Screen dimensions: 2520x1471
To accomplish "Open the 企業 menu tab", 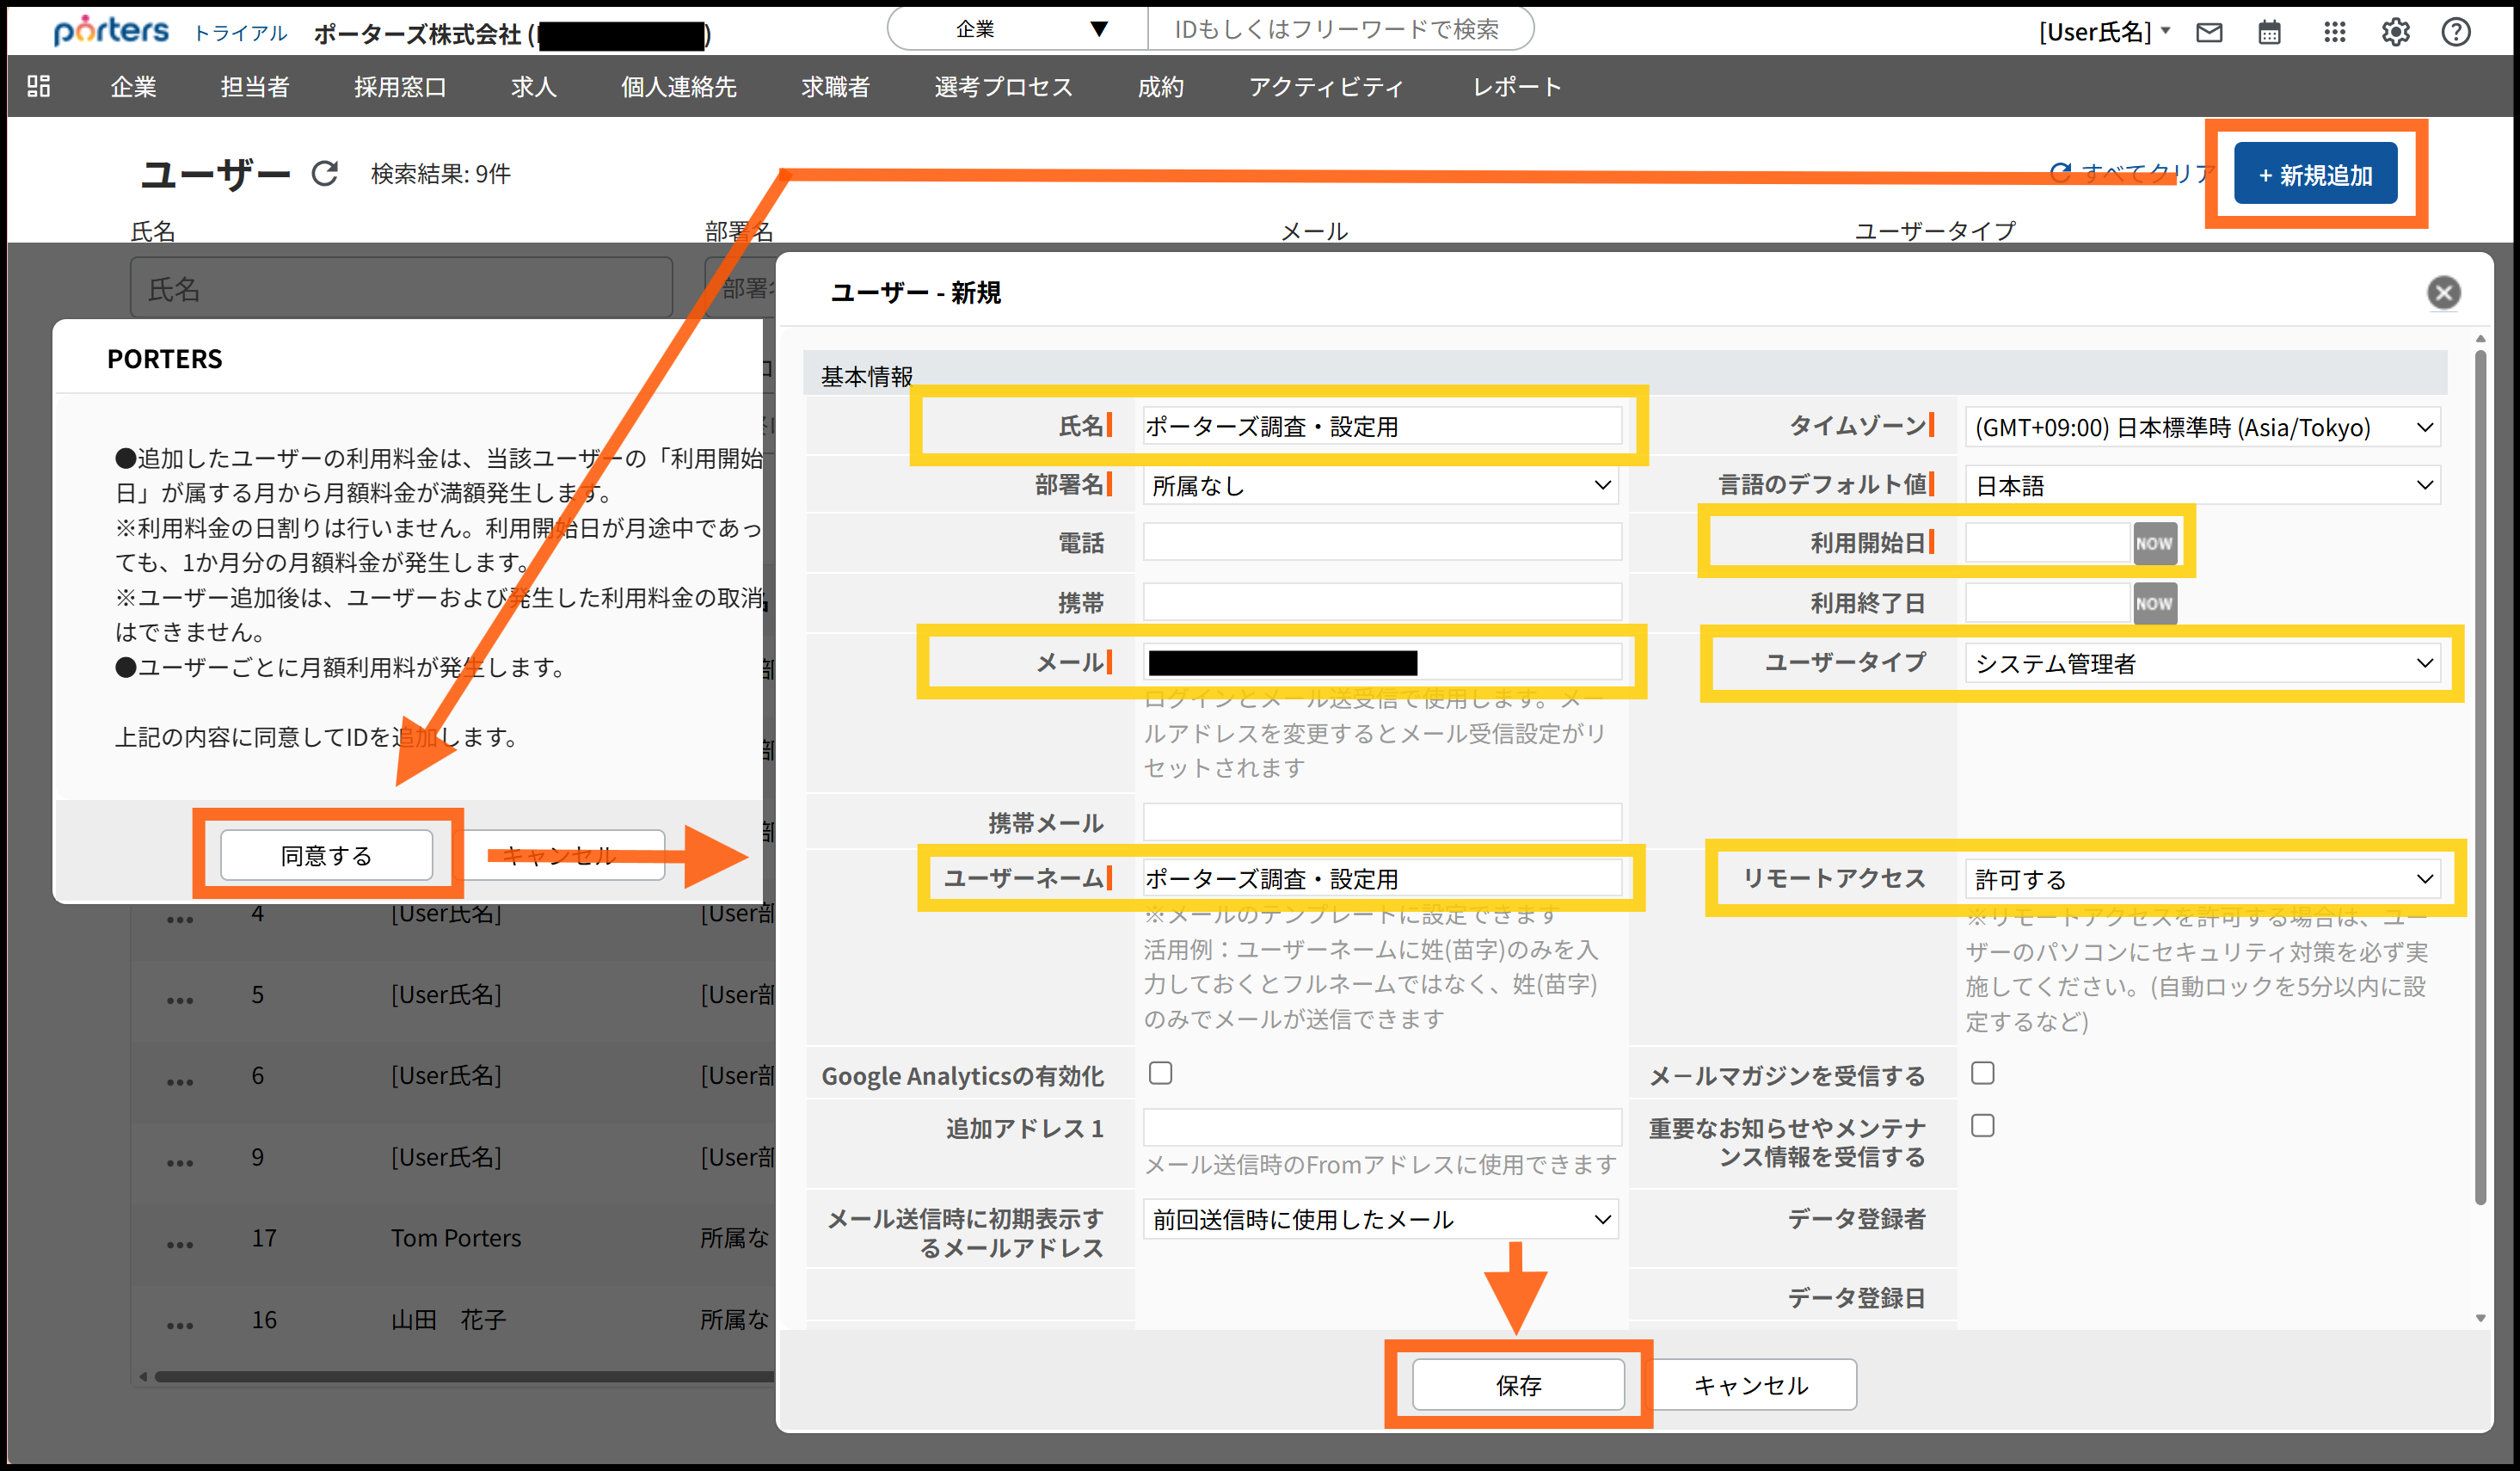I will coord(133,87).
